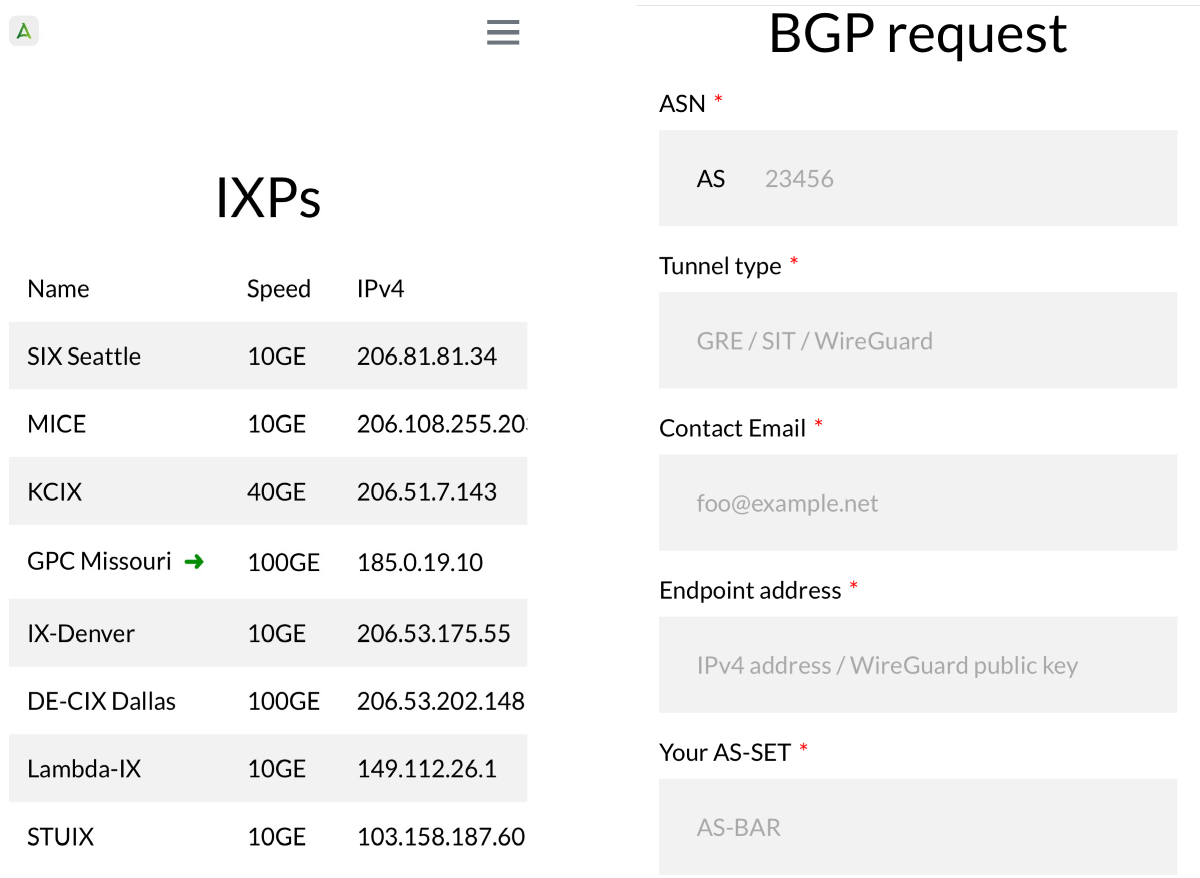Click the 10GE speed for SIX Seattle
The height and width of the screenshot is (878, 1200).
(277, 356)
